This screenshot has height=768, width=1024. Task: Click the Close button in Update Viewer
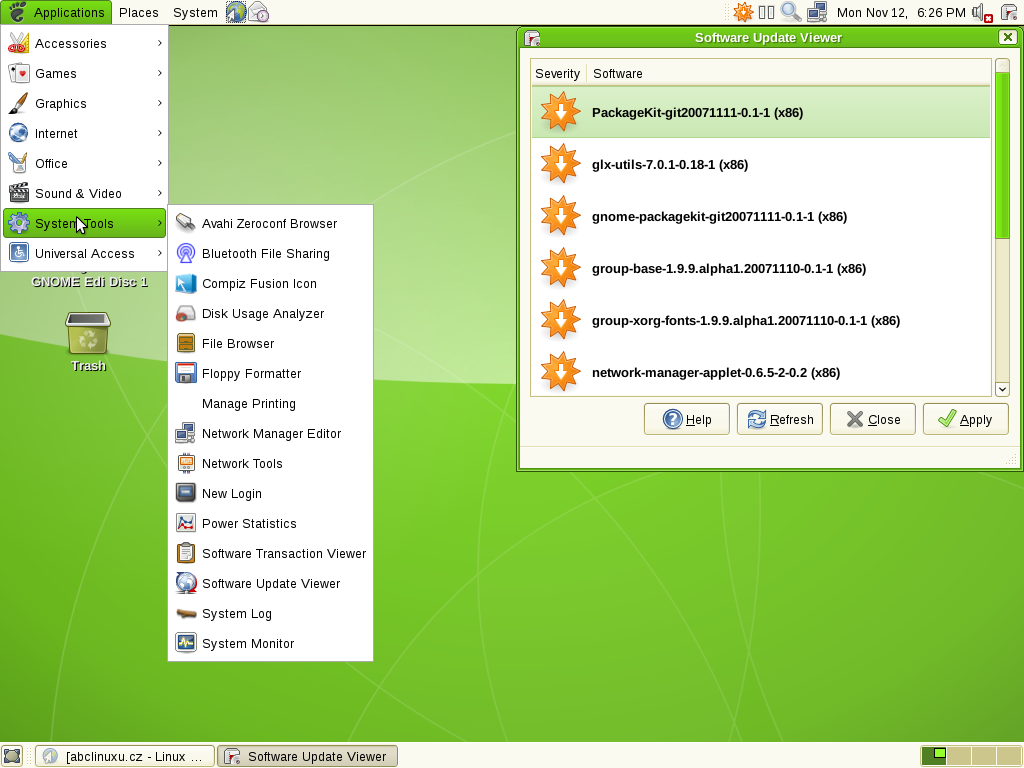[x=872, y=419]
